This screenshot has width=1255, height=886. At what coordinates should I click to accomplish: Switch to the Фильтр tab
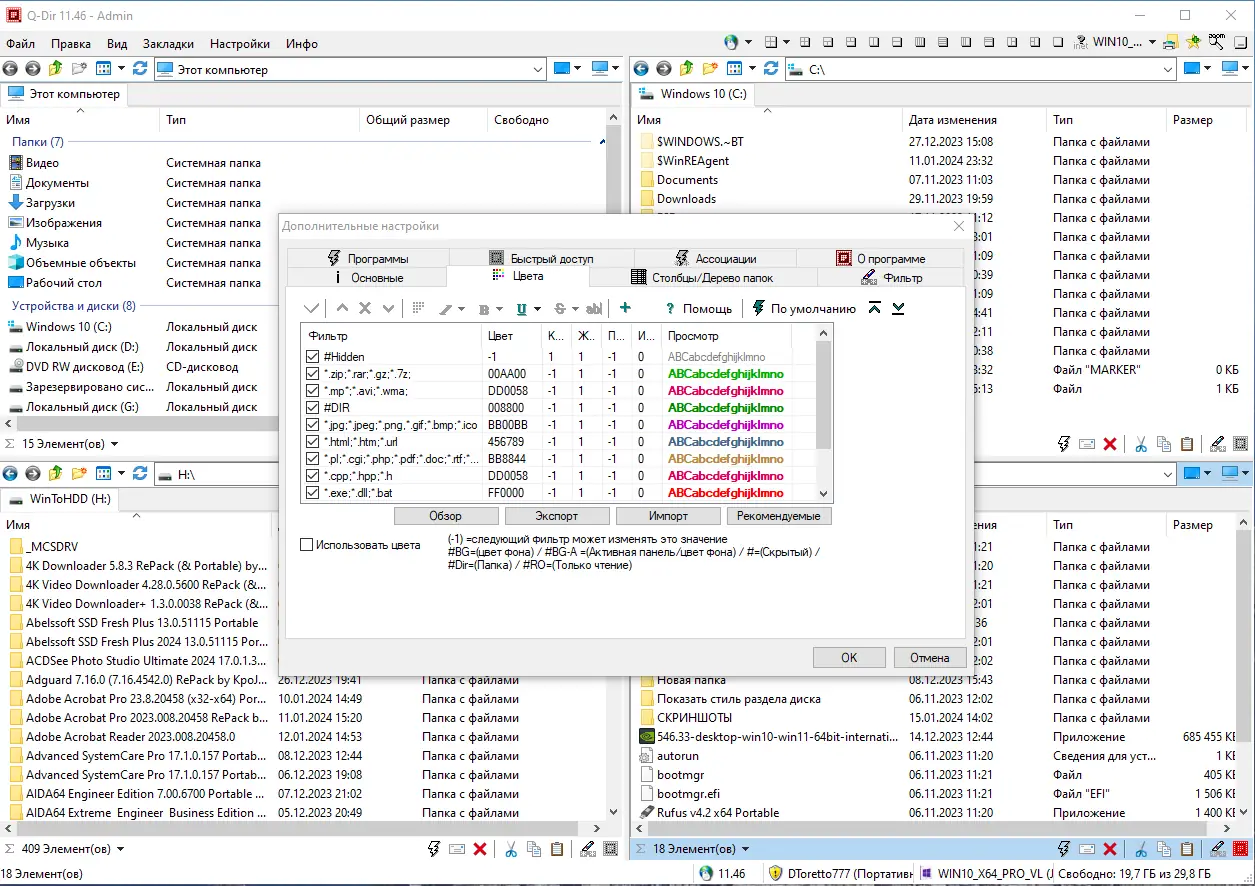point(890,277)
